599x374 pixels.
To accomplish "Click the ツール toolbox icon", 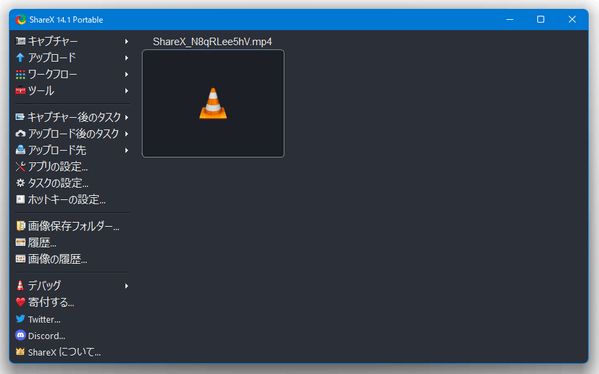I will (x=20, y=91).
